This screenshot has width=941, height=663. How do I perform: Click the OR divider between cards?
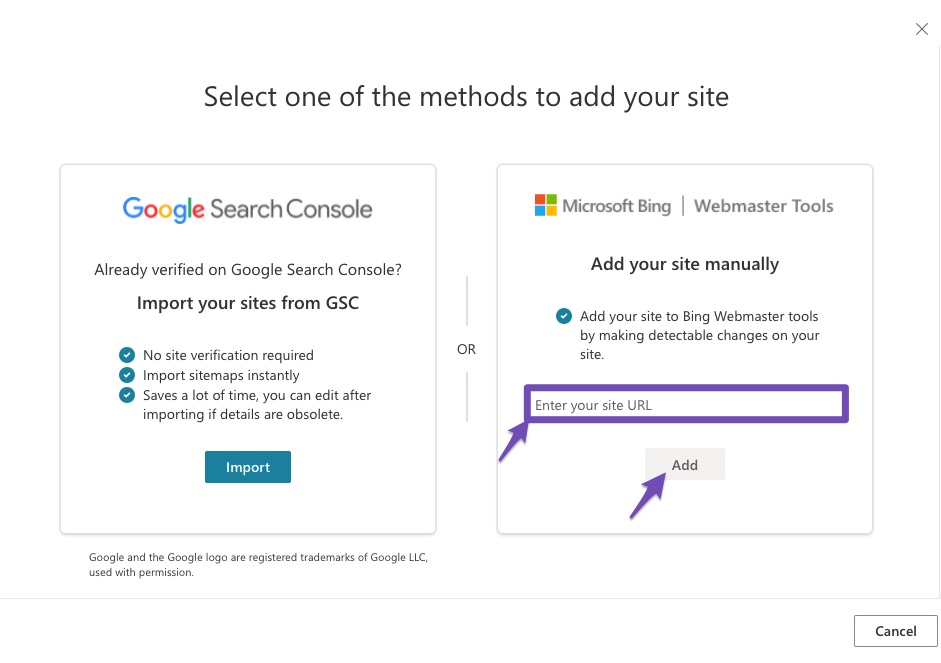click(x=466, y=349)
